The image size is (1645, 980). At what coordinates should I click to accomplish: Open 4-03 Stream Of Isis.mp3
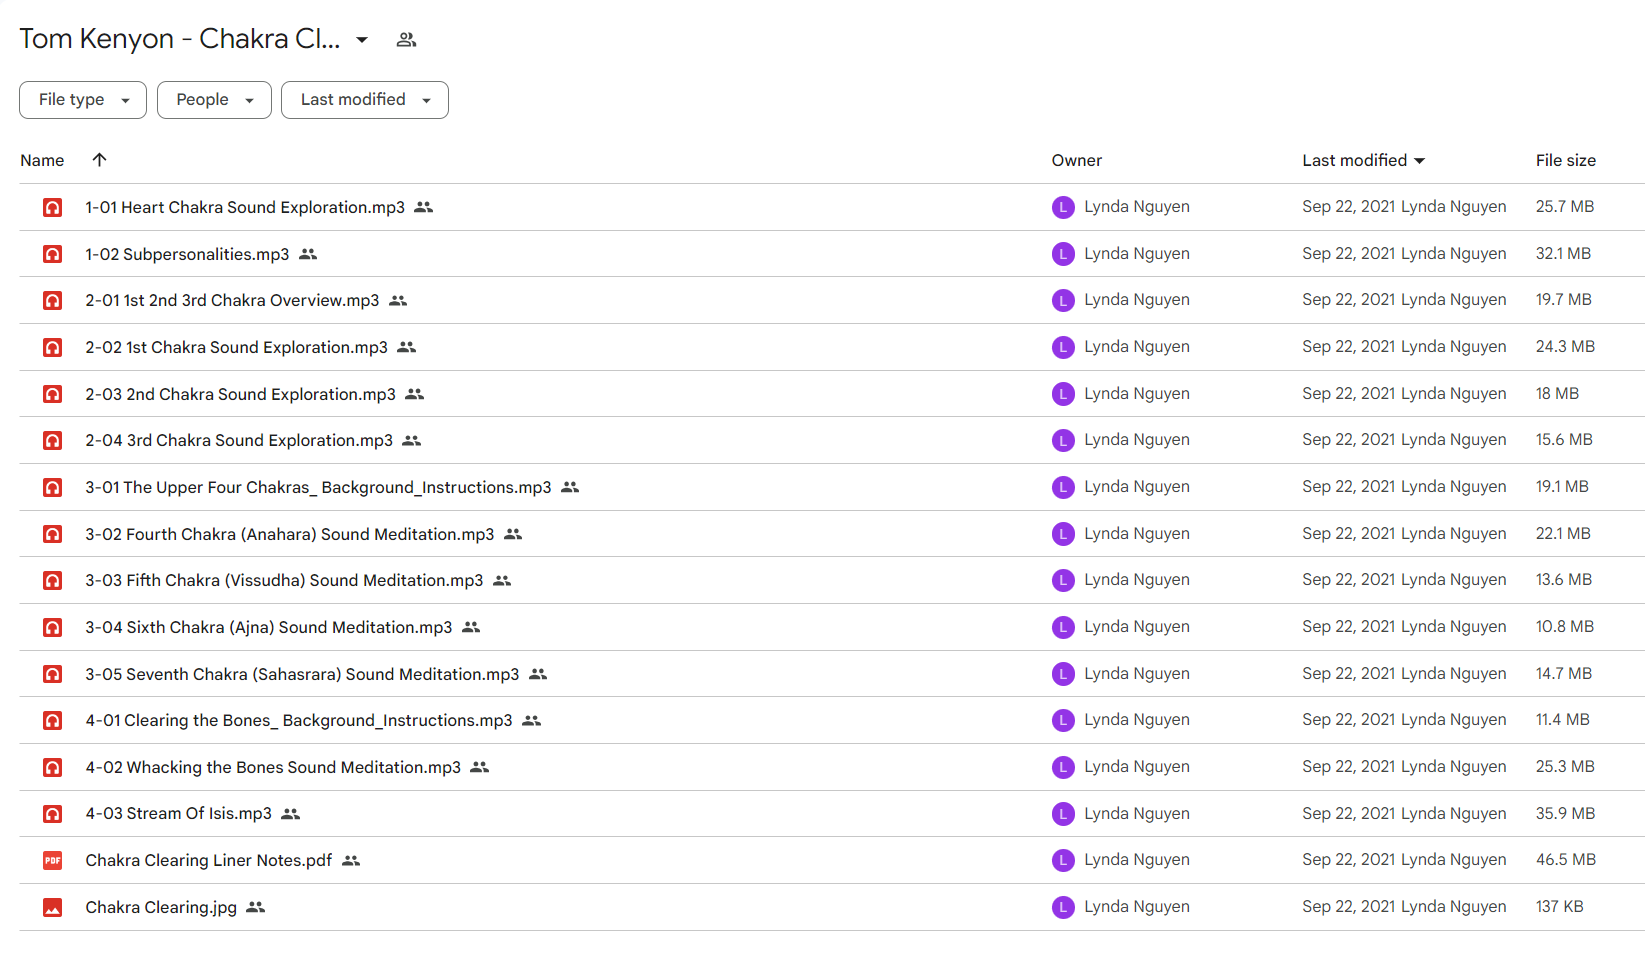coord(178,814)
